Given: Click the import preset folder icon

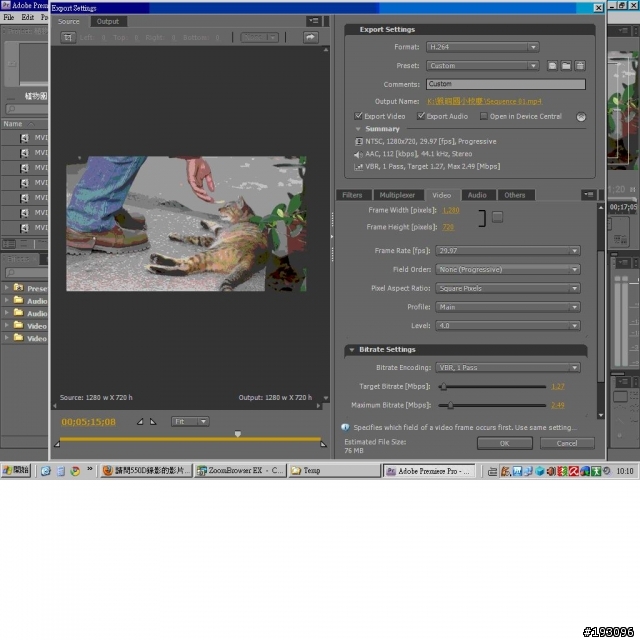Looking at the screenshot, I should (566, 66).
